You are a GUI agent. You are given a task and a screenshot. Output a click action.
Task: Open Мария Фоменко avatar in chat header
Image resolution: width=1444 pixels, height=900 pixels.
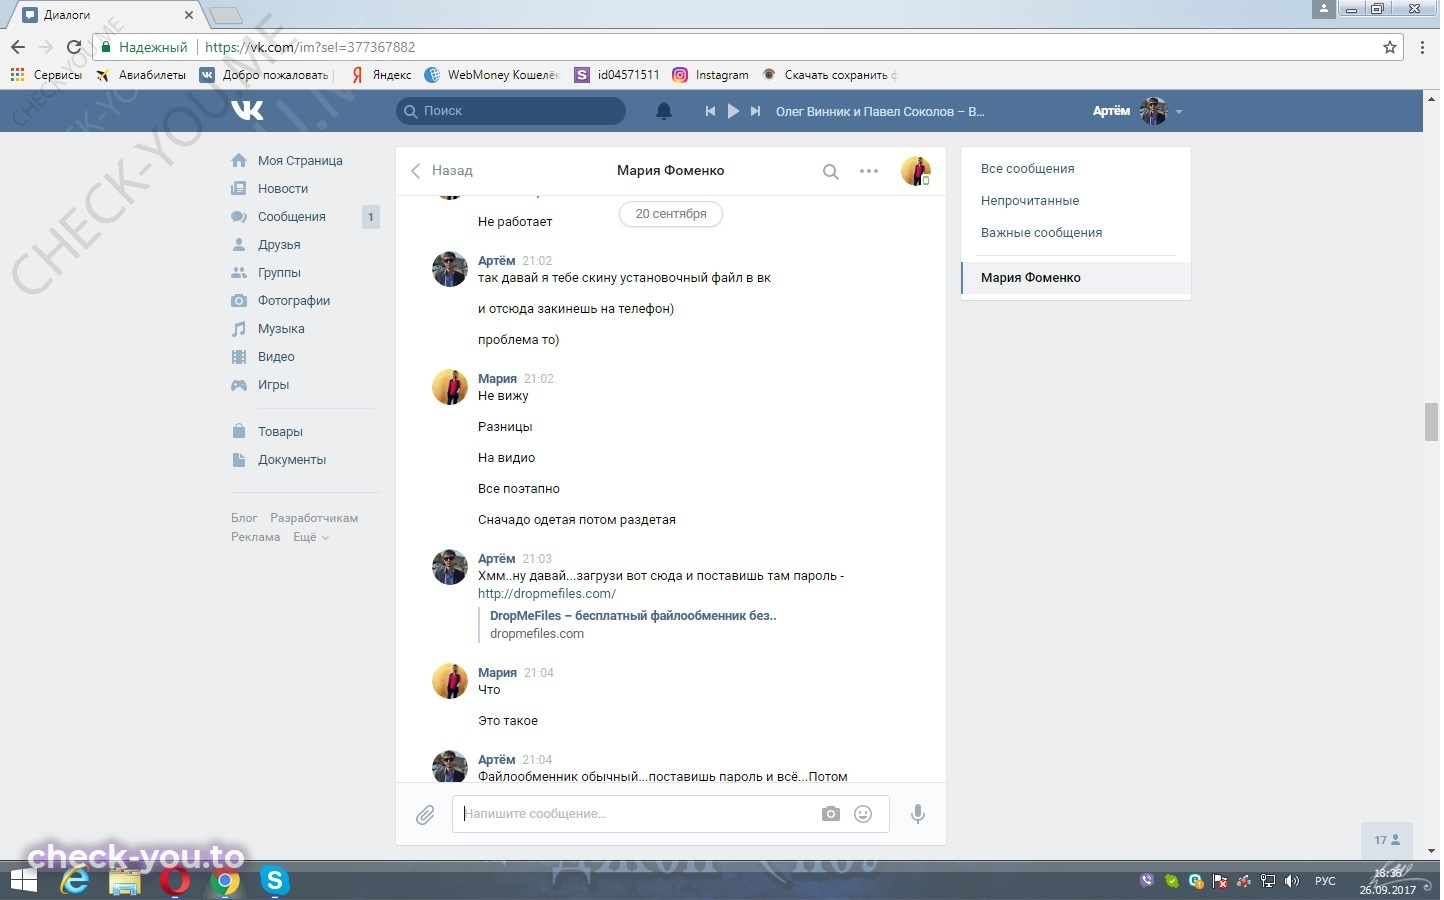click(916, 171)
